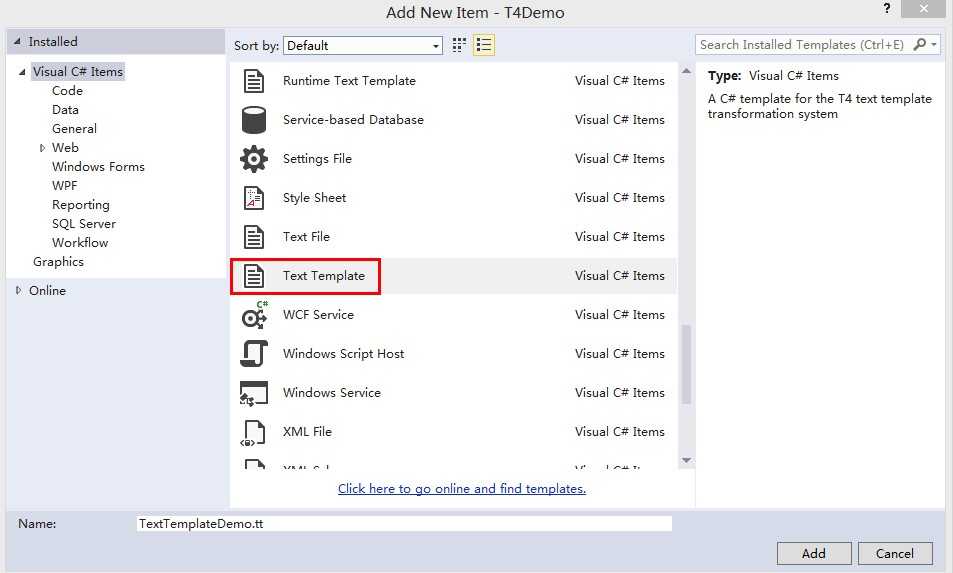Select the Style Sheet label
The image size is (953, 573).
pos(314,197)
